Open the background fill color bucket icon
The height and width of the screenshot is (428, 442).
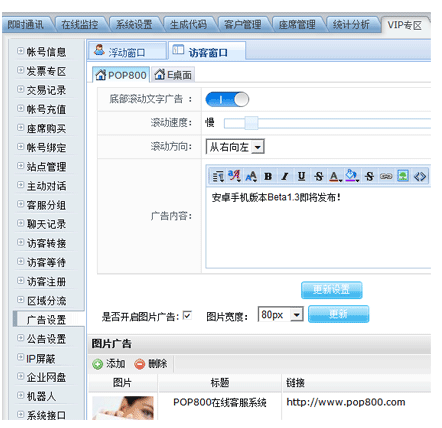(x=352, y=175)
